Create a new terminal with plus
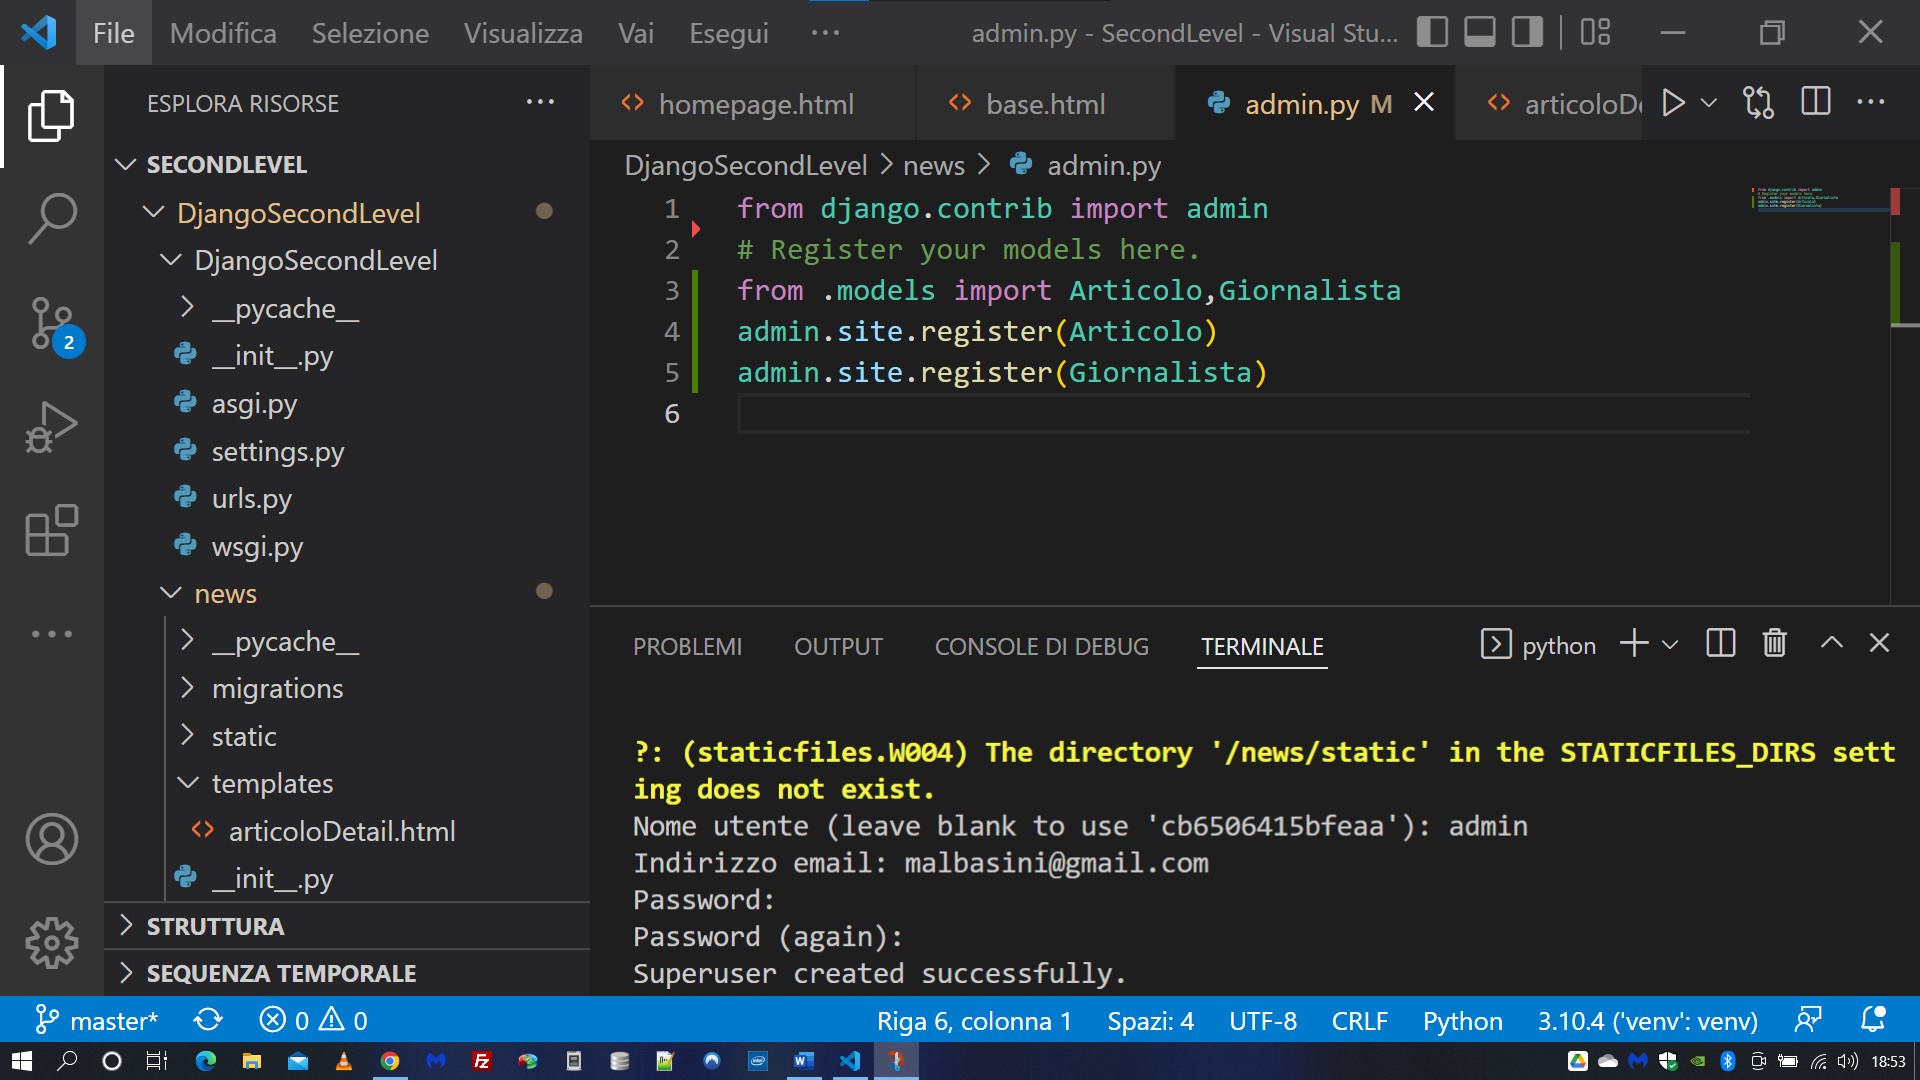The height and width of the screenshot is (1080, 1920). point(1634,643)
